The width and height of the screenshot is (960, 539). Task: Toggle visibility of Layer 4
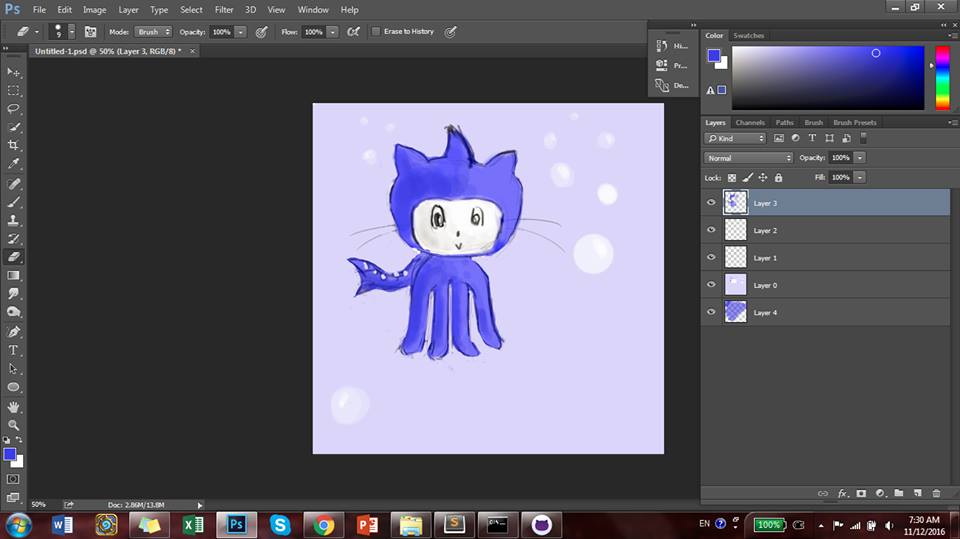click(x=711, y=313)
